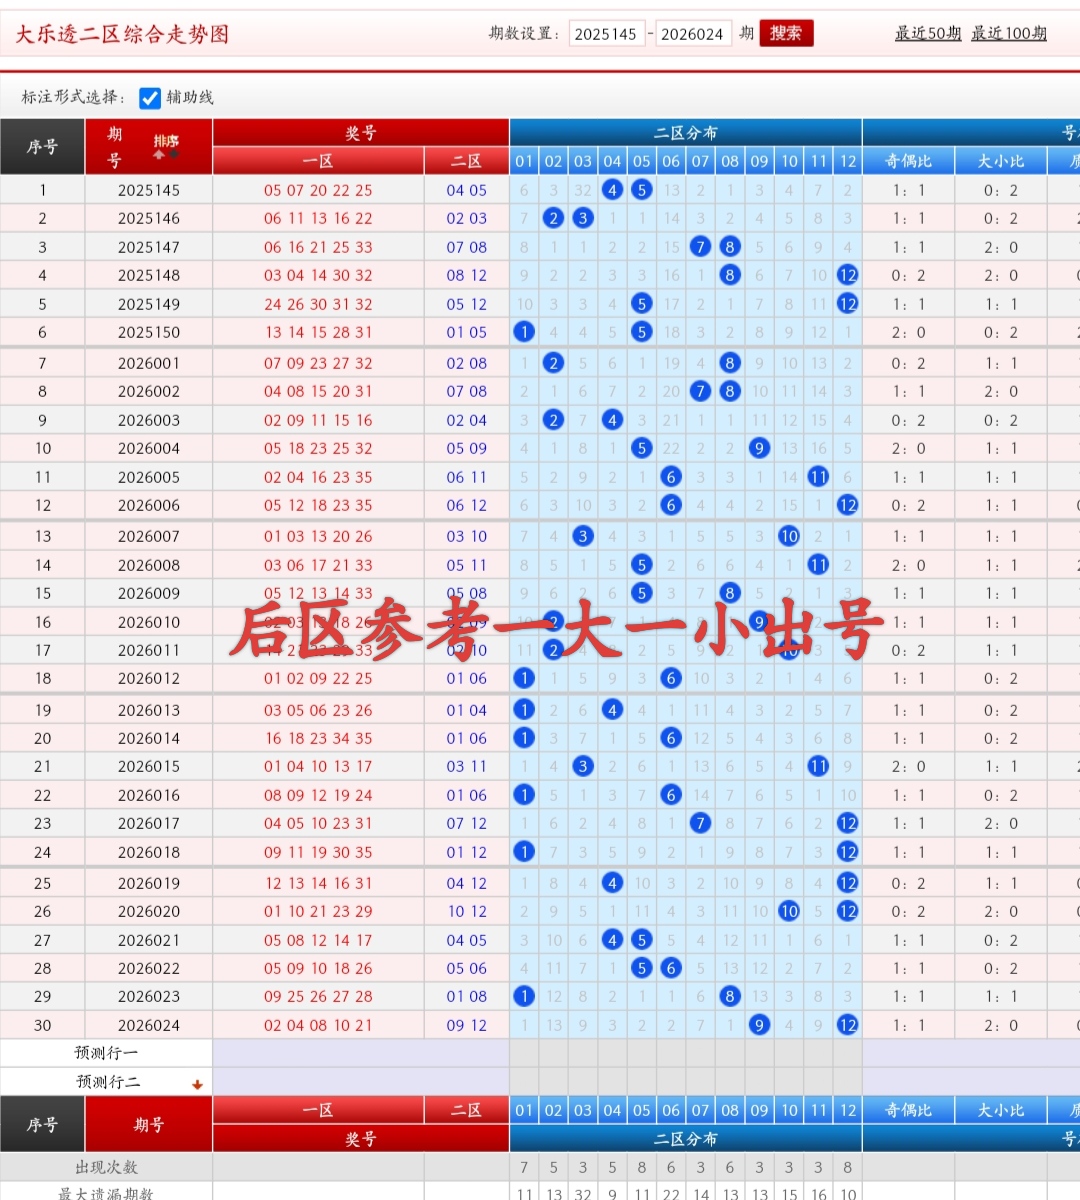Edit the start period field showing 2025145

(607, 33)
